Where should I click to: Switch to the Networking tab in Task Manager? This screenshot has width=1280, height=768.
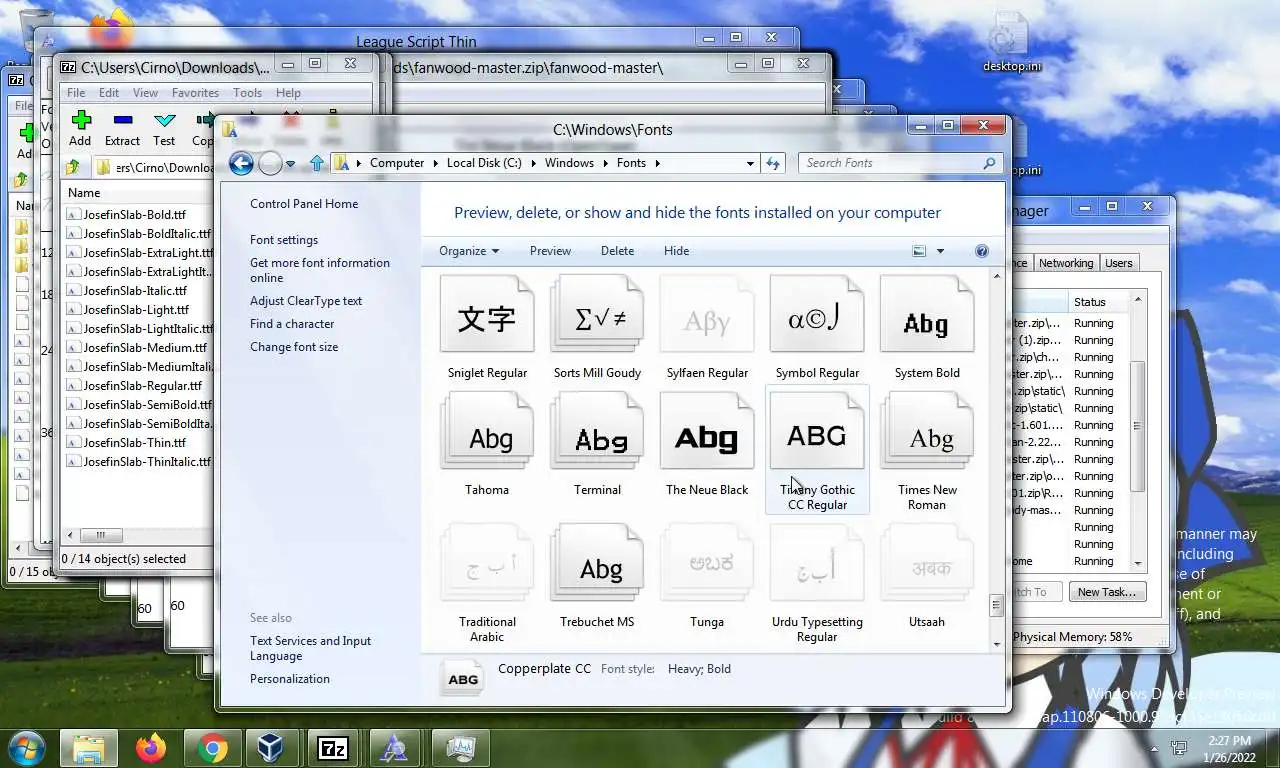[1065, 263]
